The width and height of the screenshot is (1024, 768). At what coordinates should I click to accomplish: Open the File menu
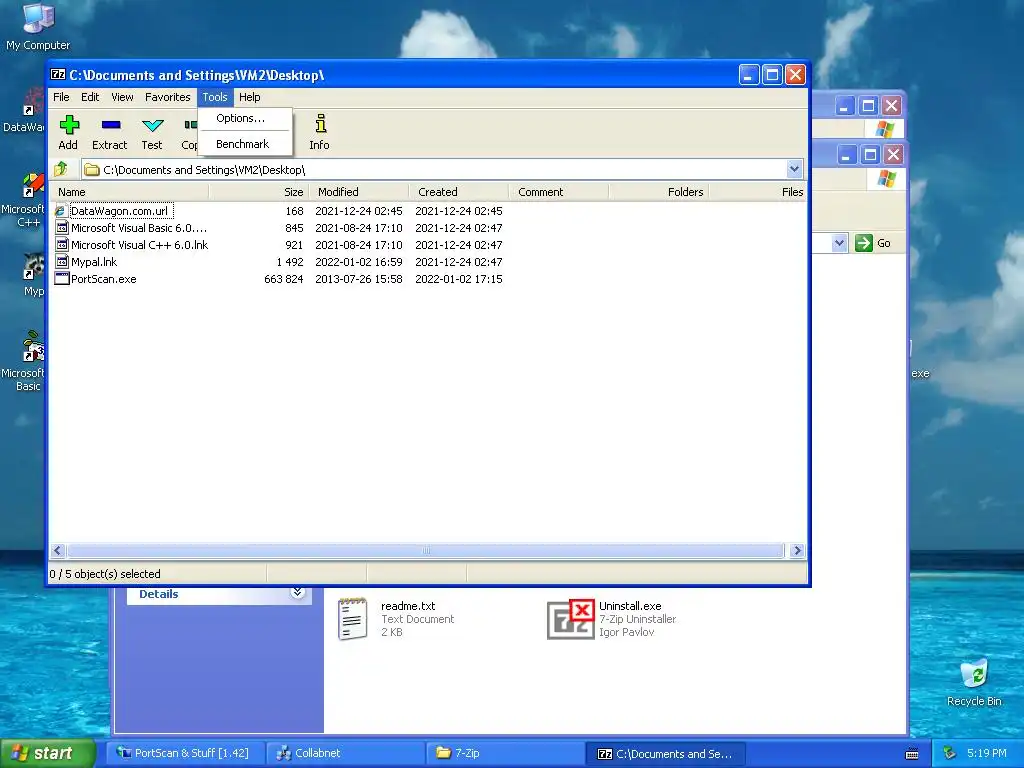pos(61,97)
